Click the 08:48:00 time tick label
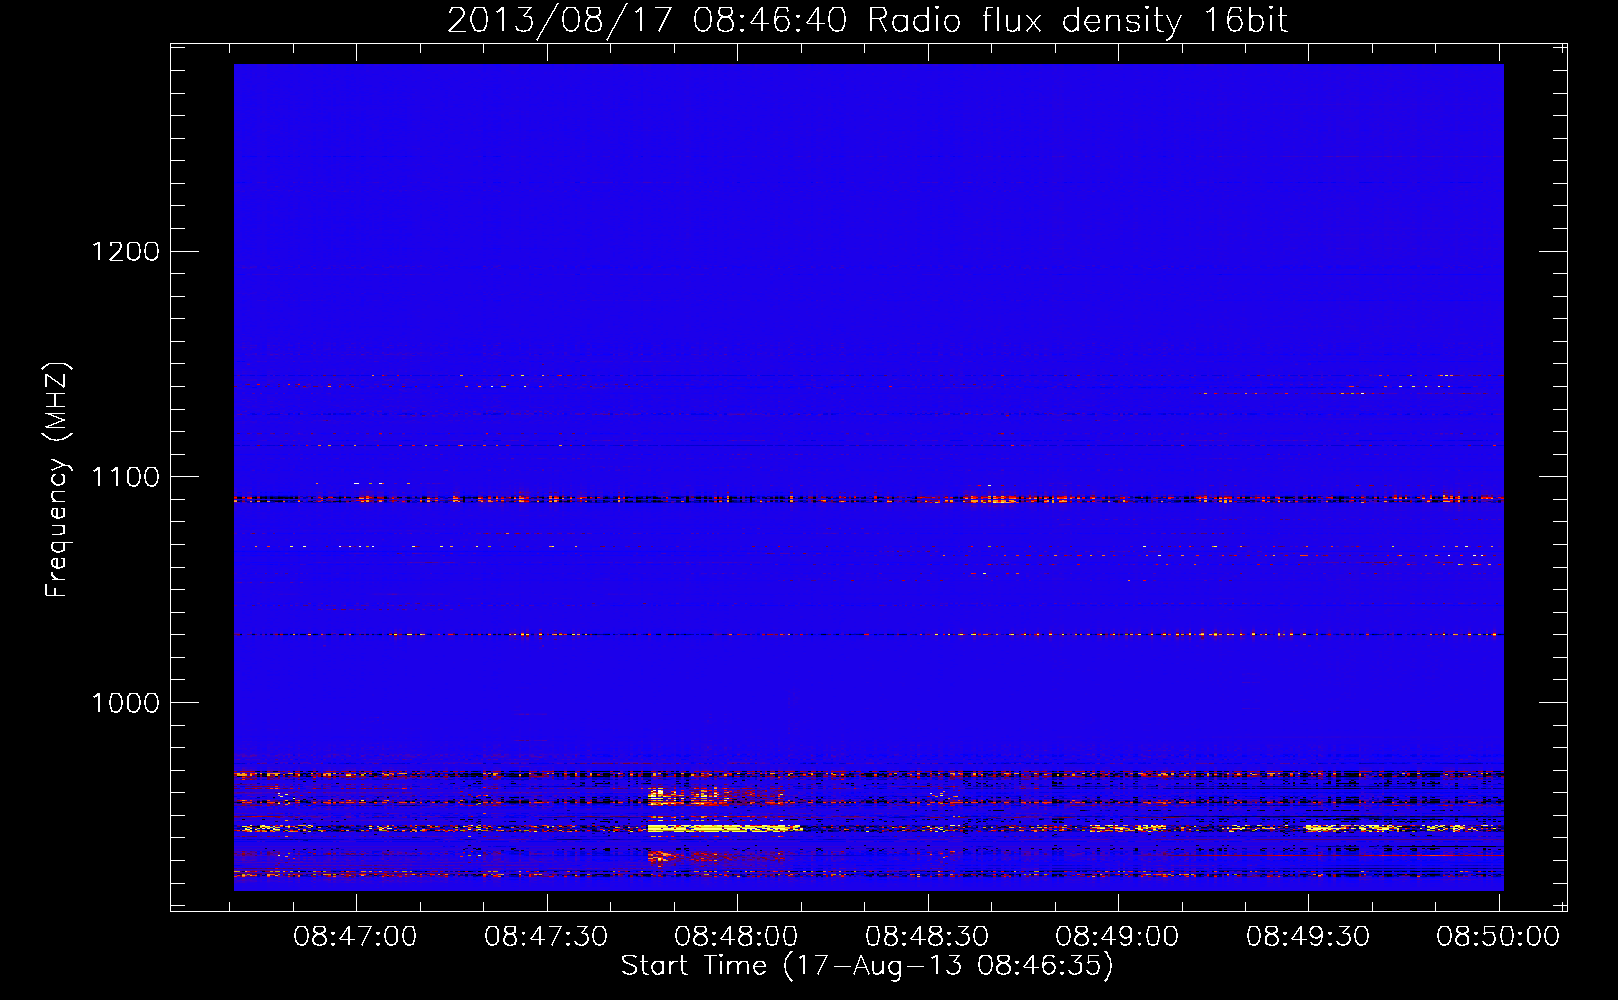 736,937
